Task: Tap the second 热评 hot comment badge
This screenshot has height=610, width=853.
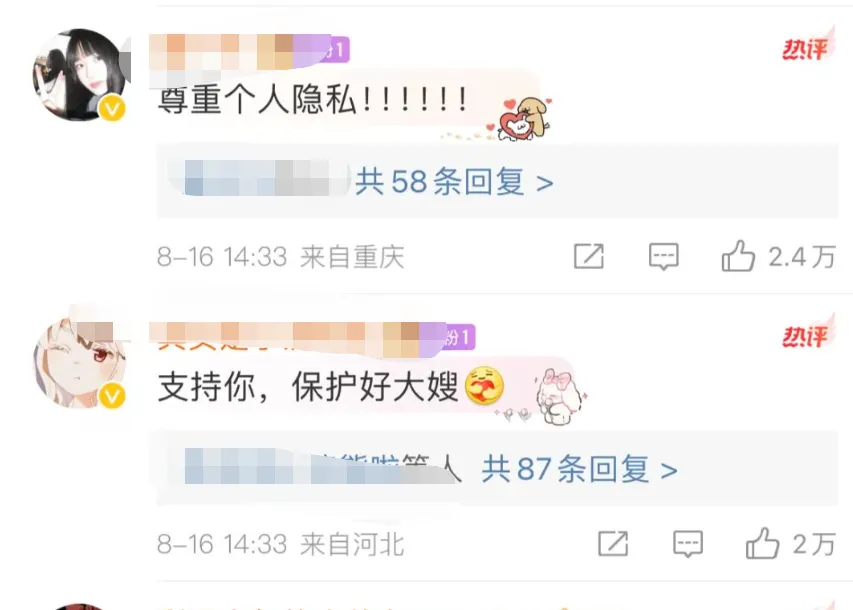Action: [808, 334]
